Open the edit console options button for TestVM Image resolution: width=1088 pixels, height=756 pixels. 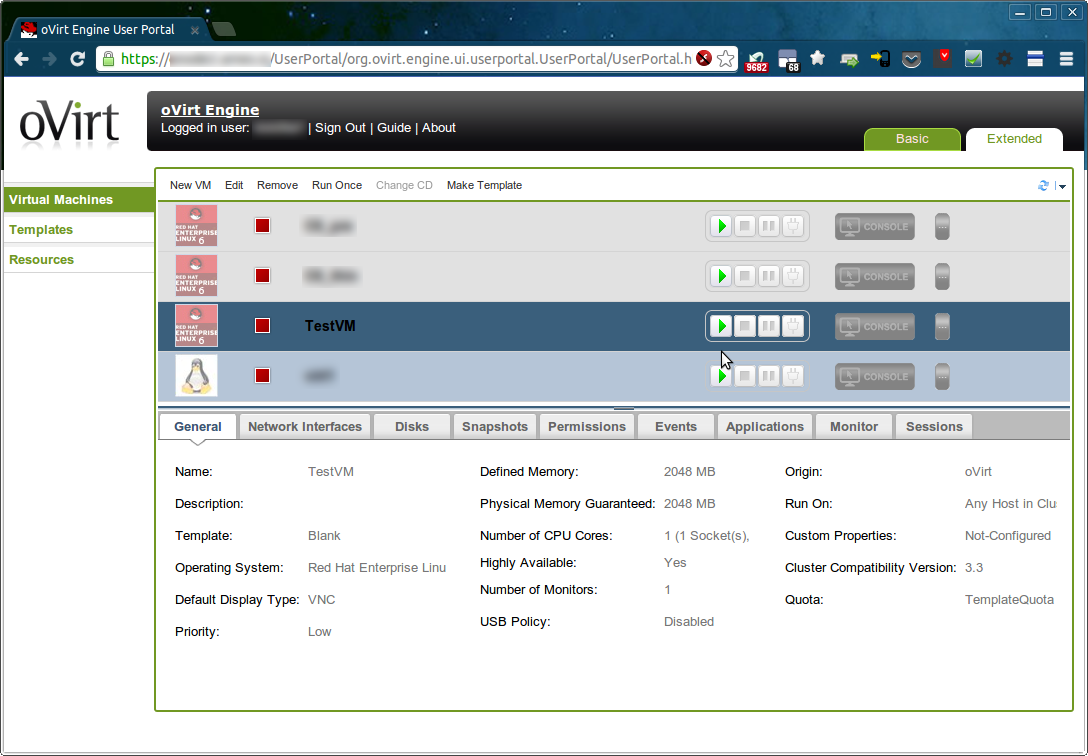(942, 326)
